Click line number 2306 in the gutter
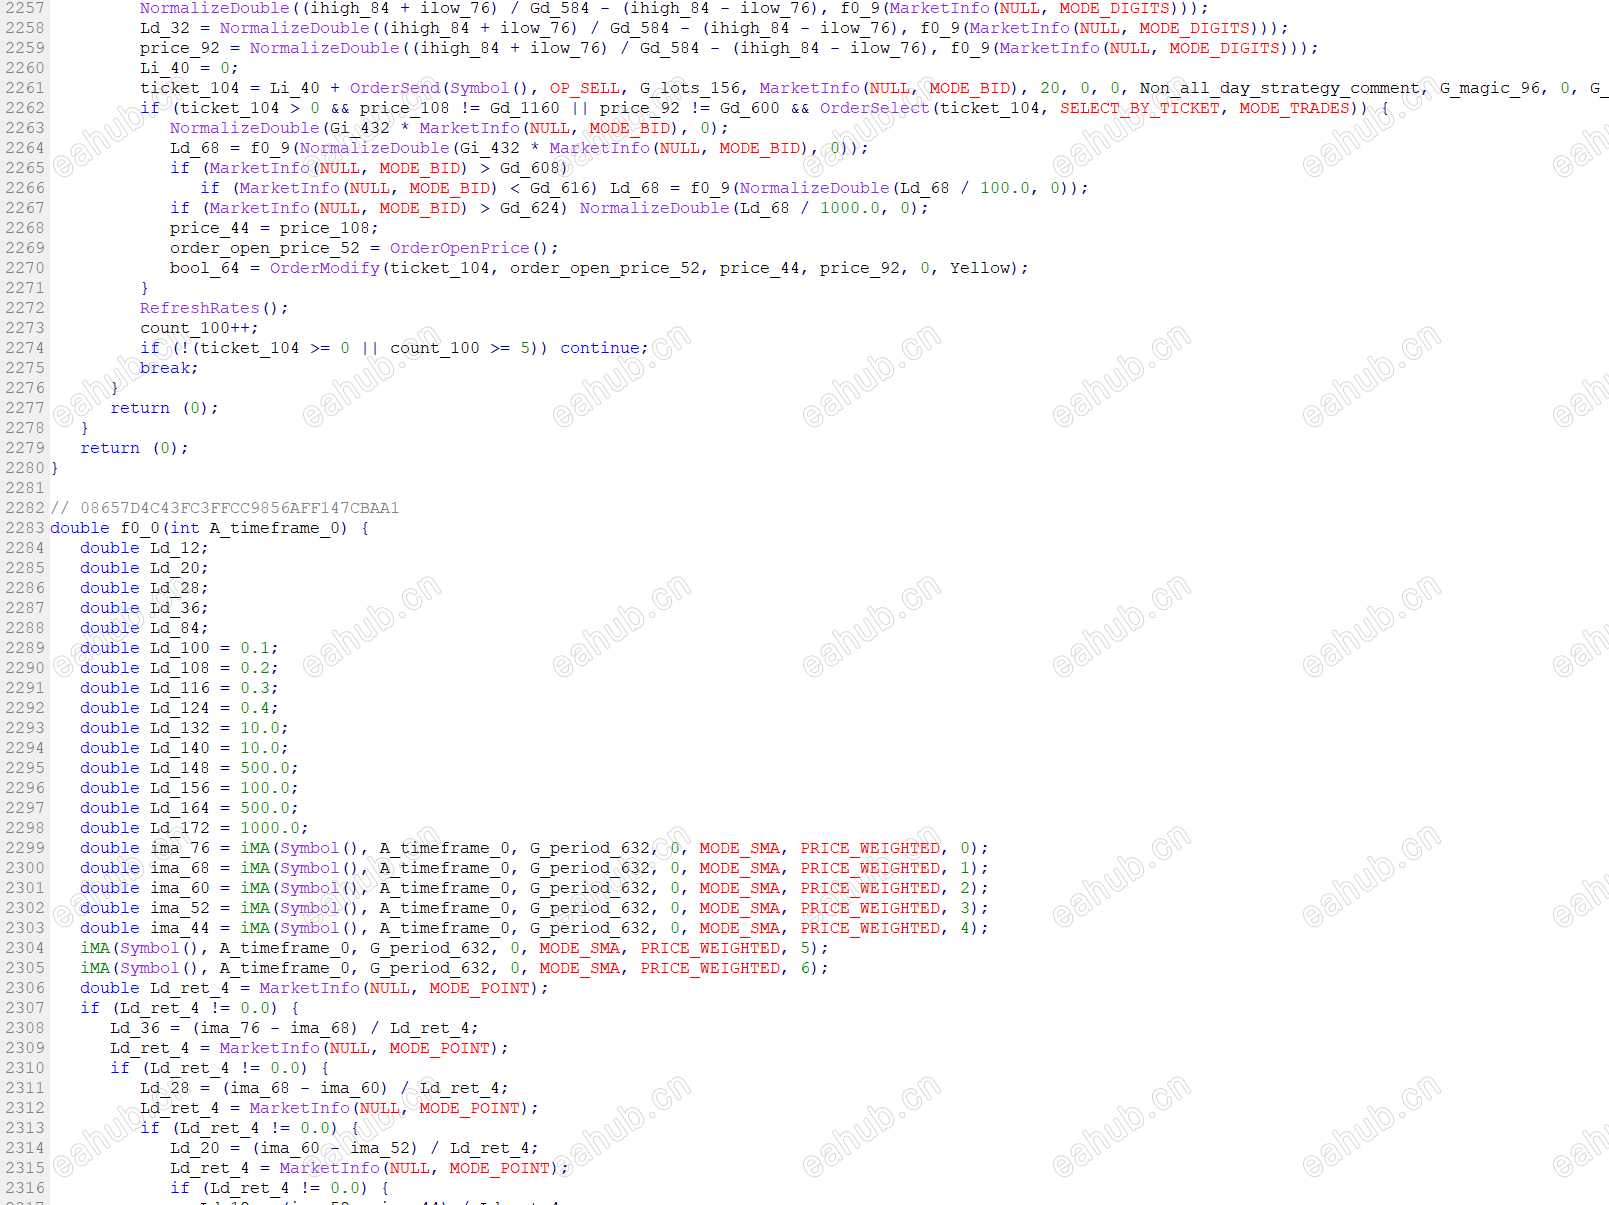This screenshot has height=1205, width=1609. (x=24, y=988)
